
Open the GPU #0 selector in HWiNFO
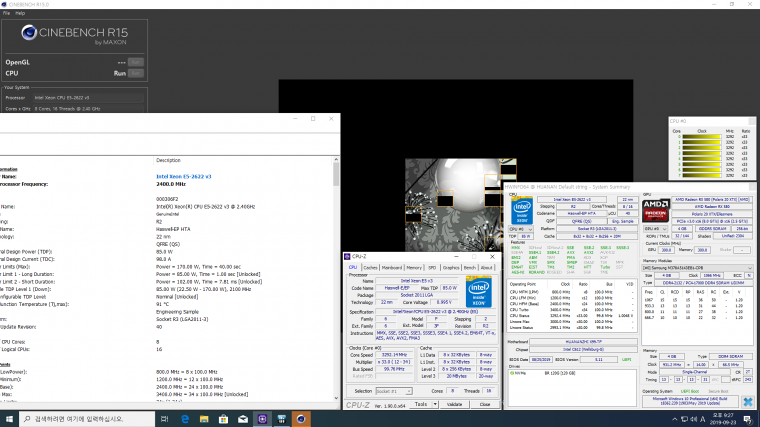pyautogui.click(x=655, y=229)
